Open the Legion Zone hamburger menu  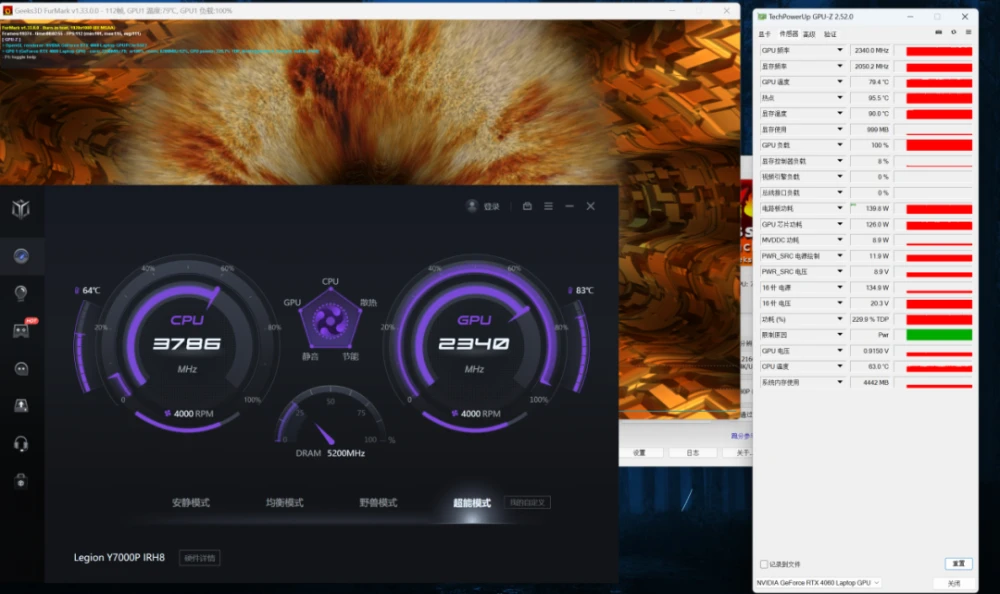point(548,206)
